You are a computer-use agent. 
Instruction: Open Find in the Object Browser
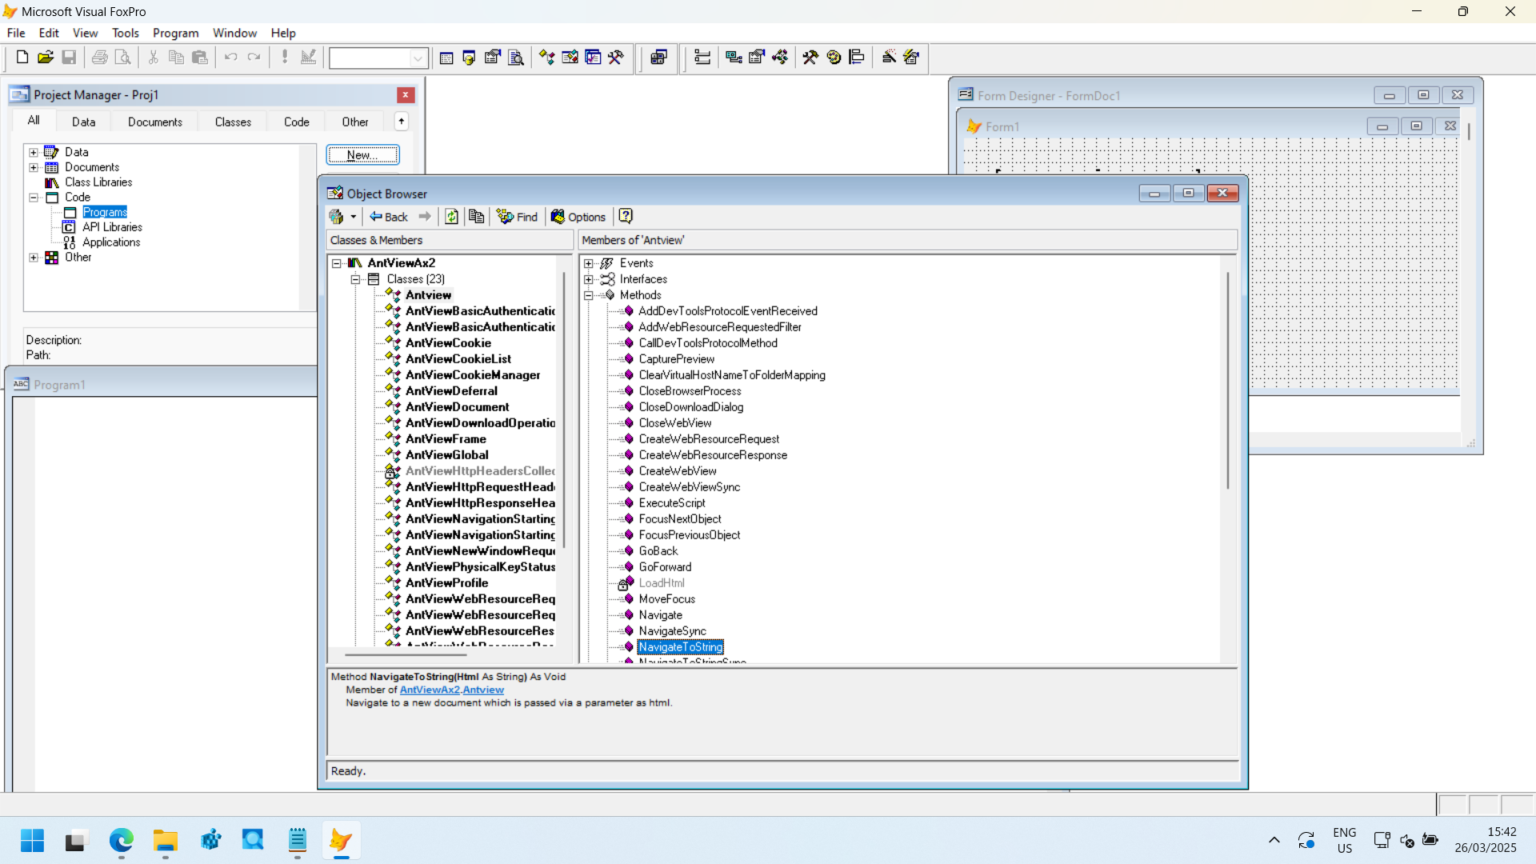(517, 216)
